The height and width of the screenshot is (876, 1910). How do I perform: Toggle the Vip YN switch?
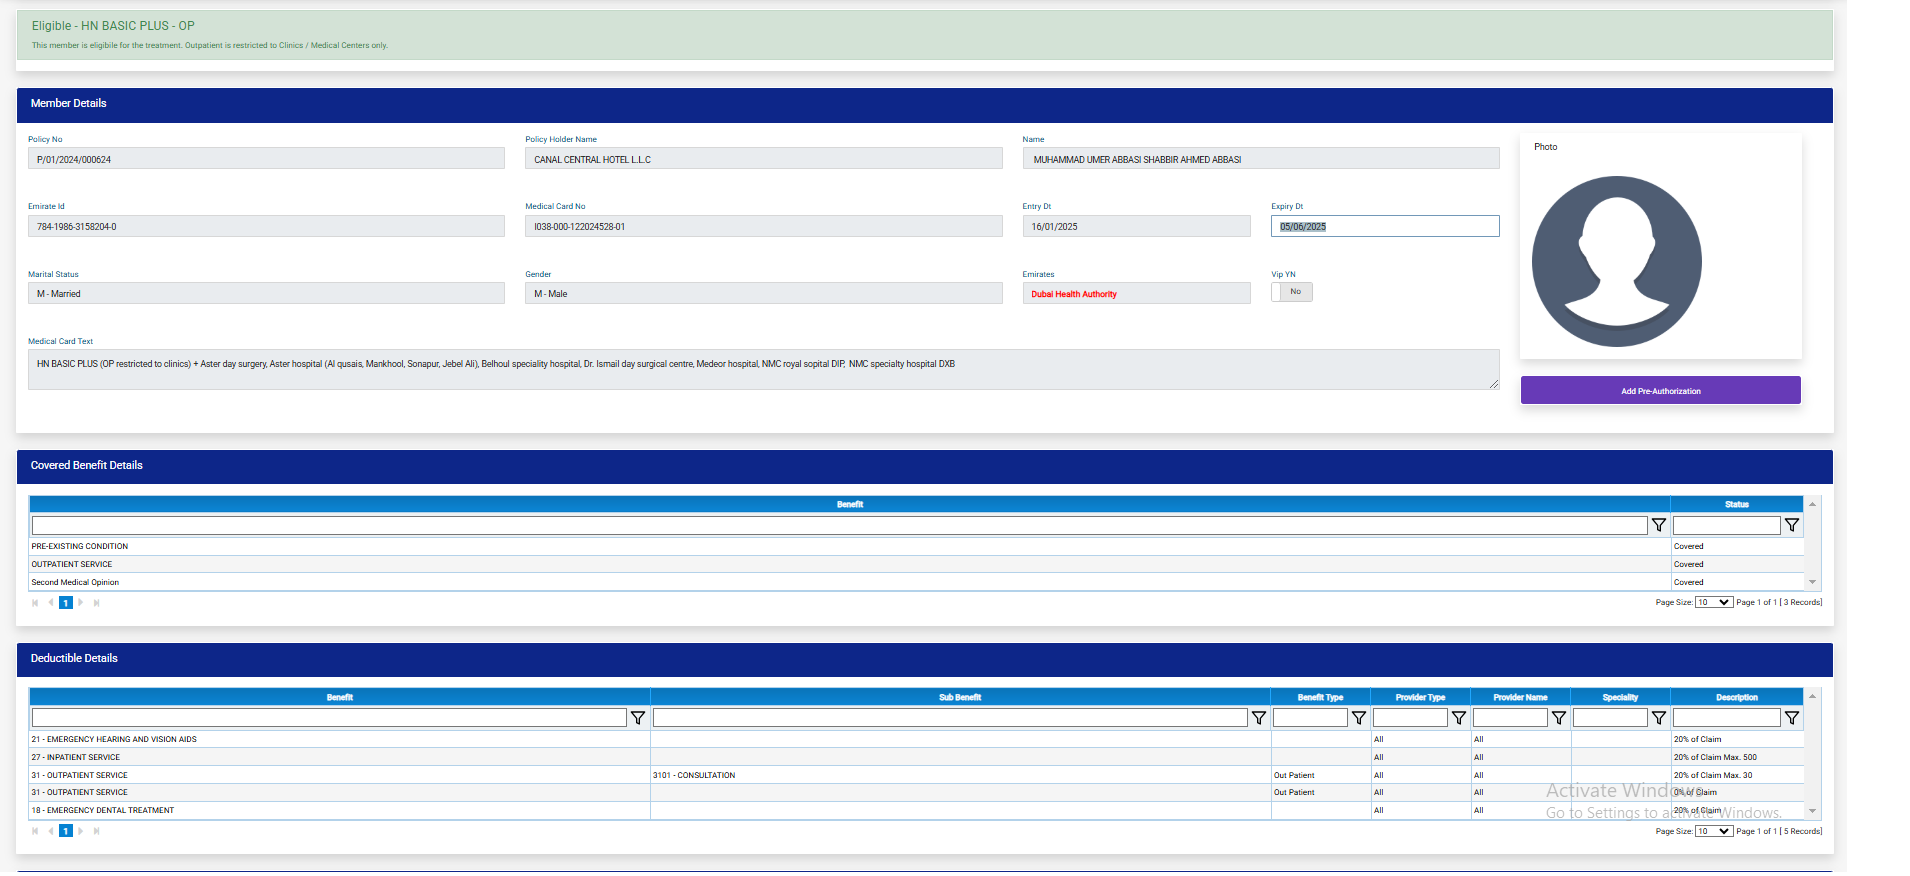point(1291,292)
